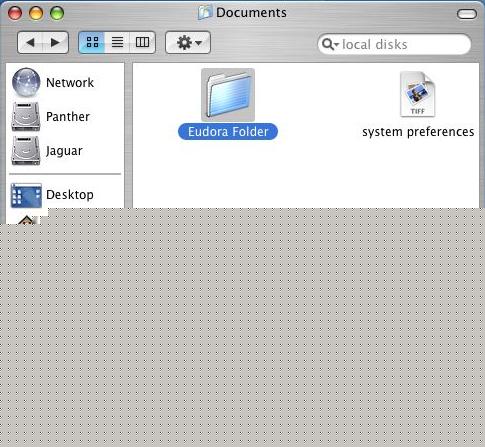The height and width of the screenshot is (447, 485).
Task: Click the Home house icon in sidebar
Action: (27, 220)
